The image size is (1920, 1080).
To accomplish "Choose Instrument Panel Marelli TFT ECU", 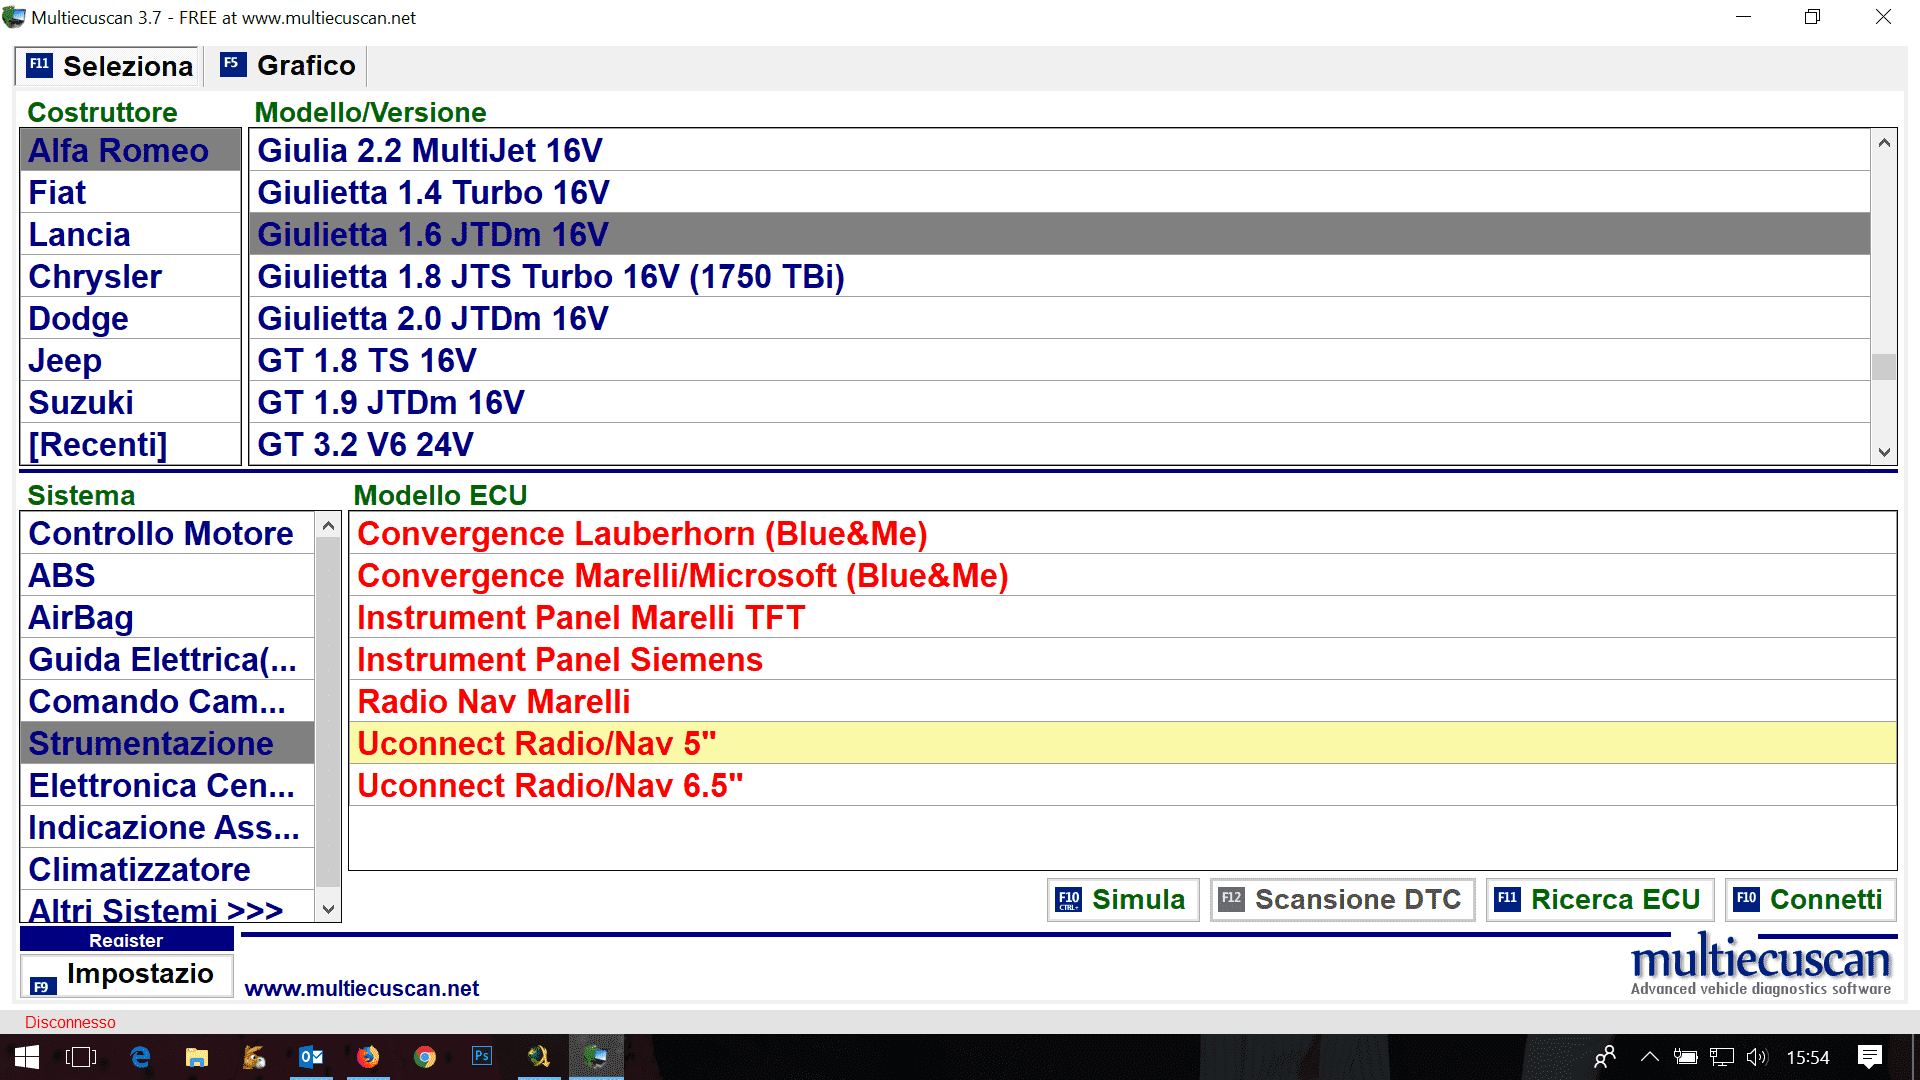I will click(1122, 617).
